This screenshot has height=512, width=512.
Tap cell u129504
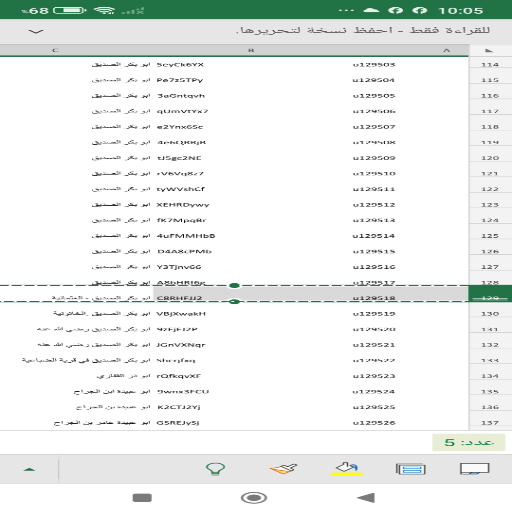coord(374,80)
